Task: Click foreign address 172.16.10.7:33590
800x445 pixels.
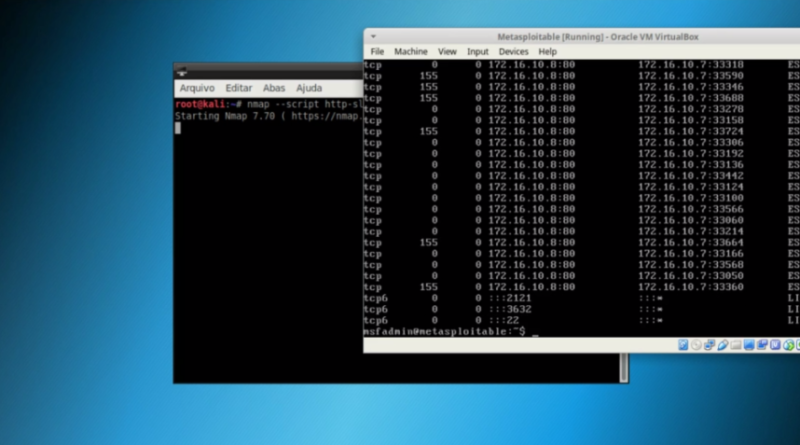Action: 691,76
